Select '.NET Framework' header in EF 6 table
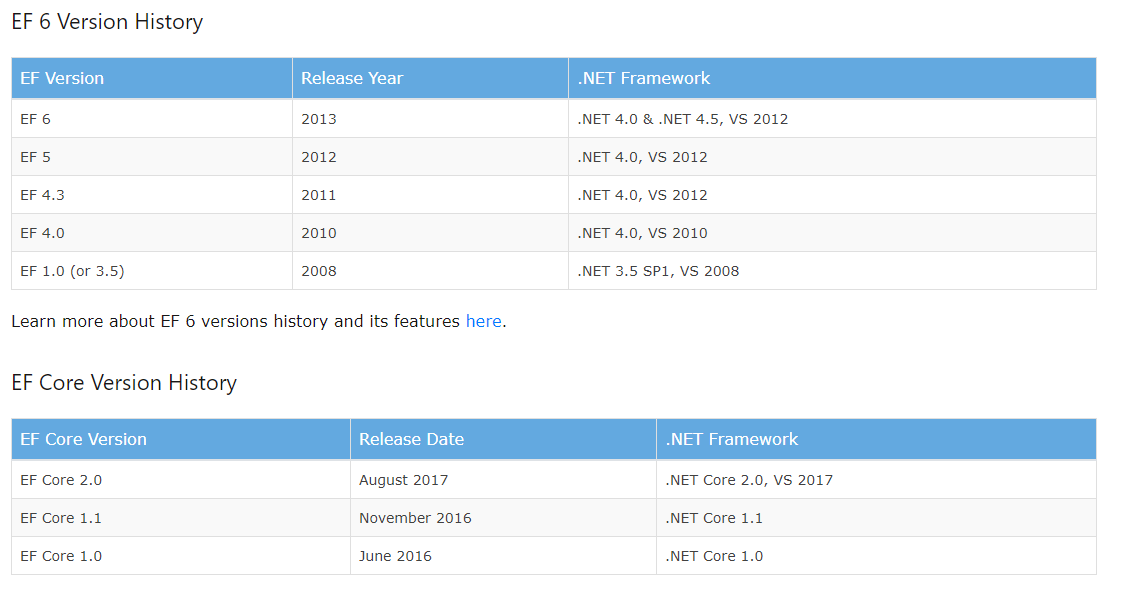The image size is (1127, 599). click(832, 78)
